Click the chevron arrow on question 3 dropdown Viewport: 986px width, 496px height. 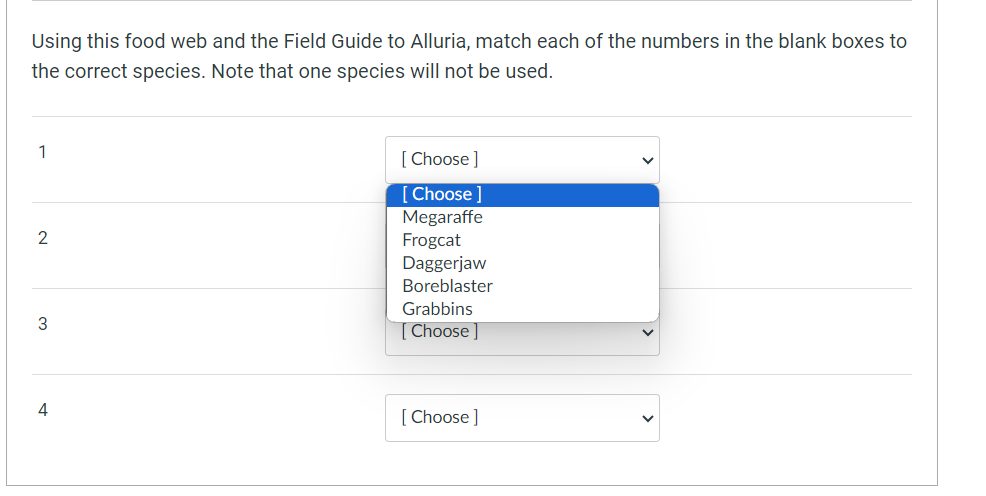(647, 332)
